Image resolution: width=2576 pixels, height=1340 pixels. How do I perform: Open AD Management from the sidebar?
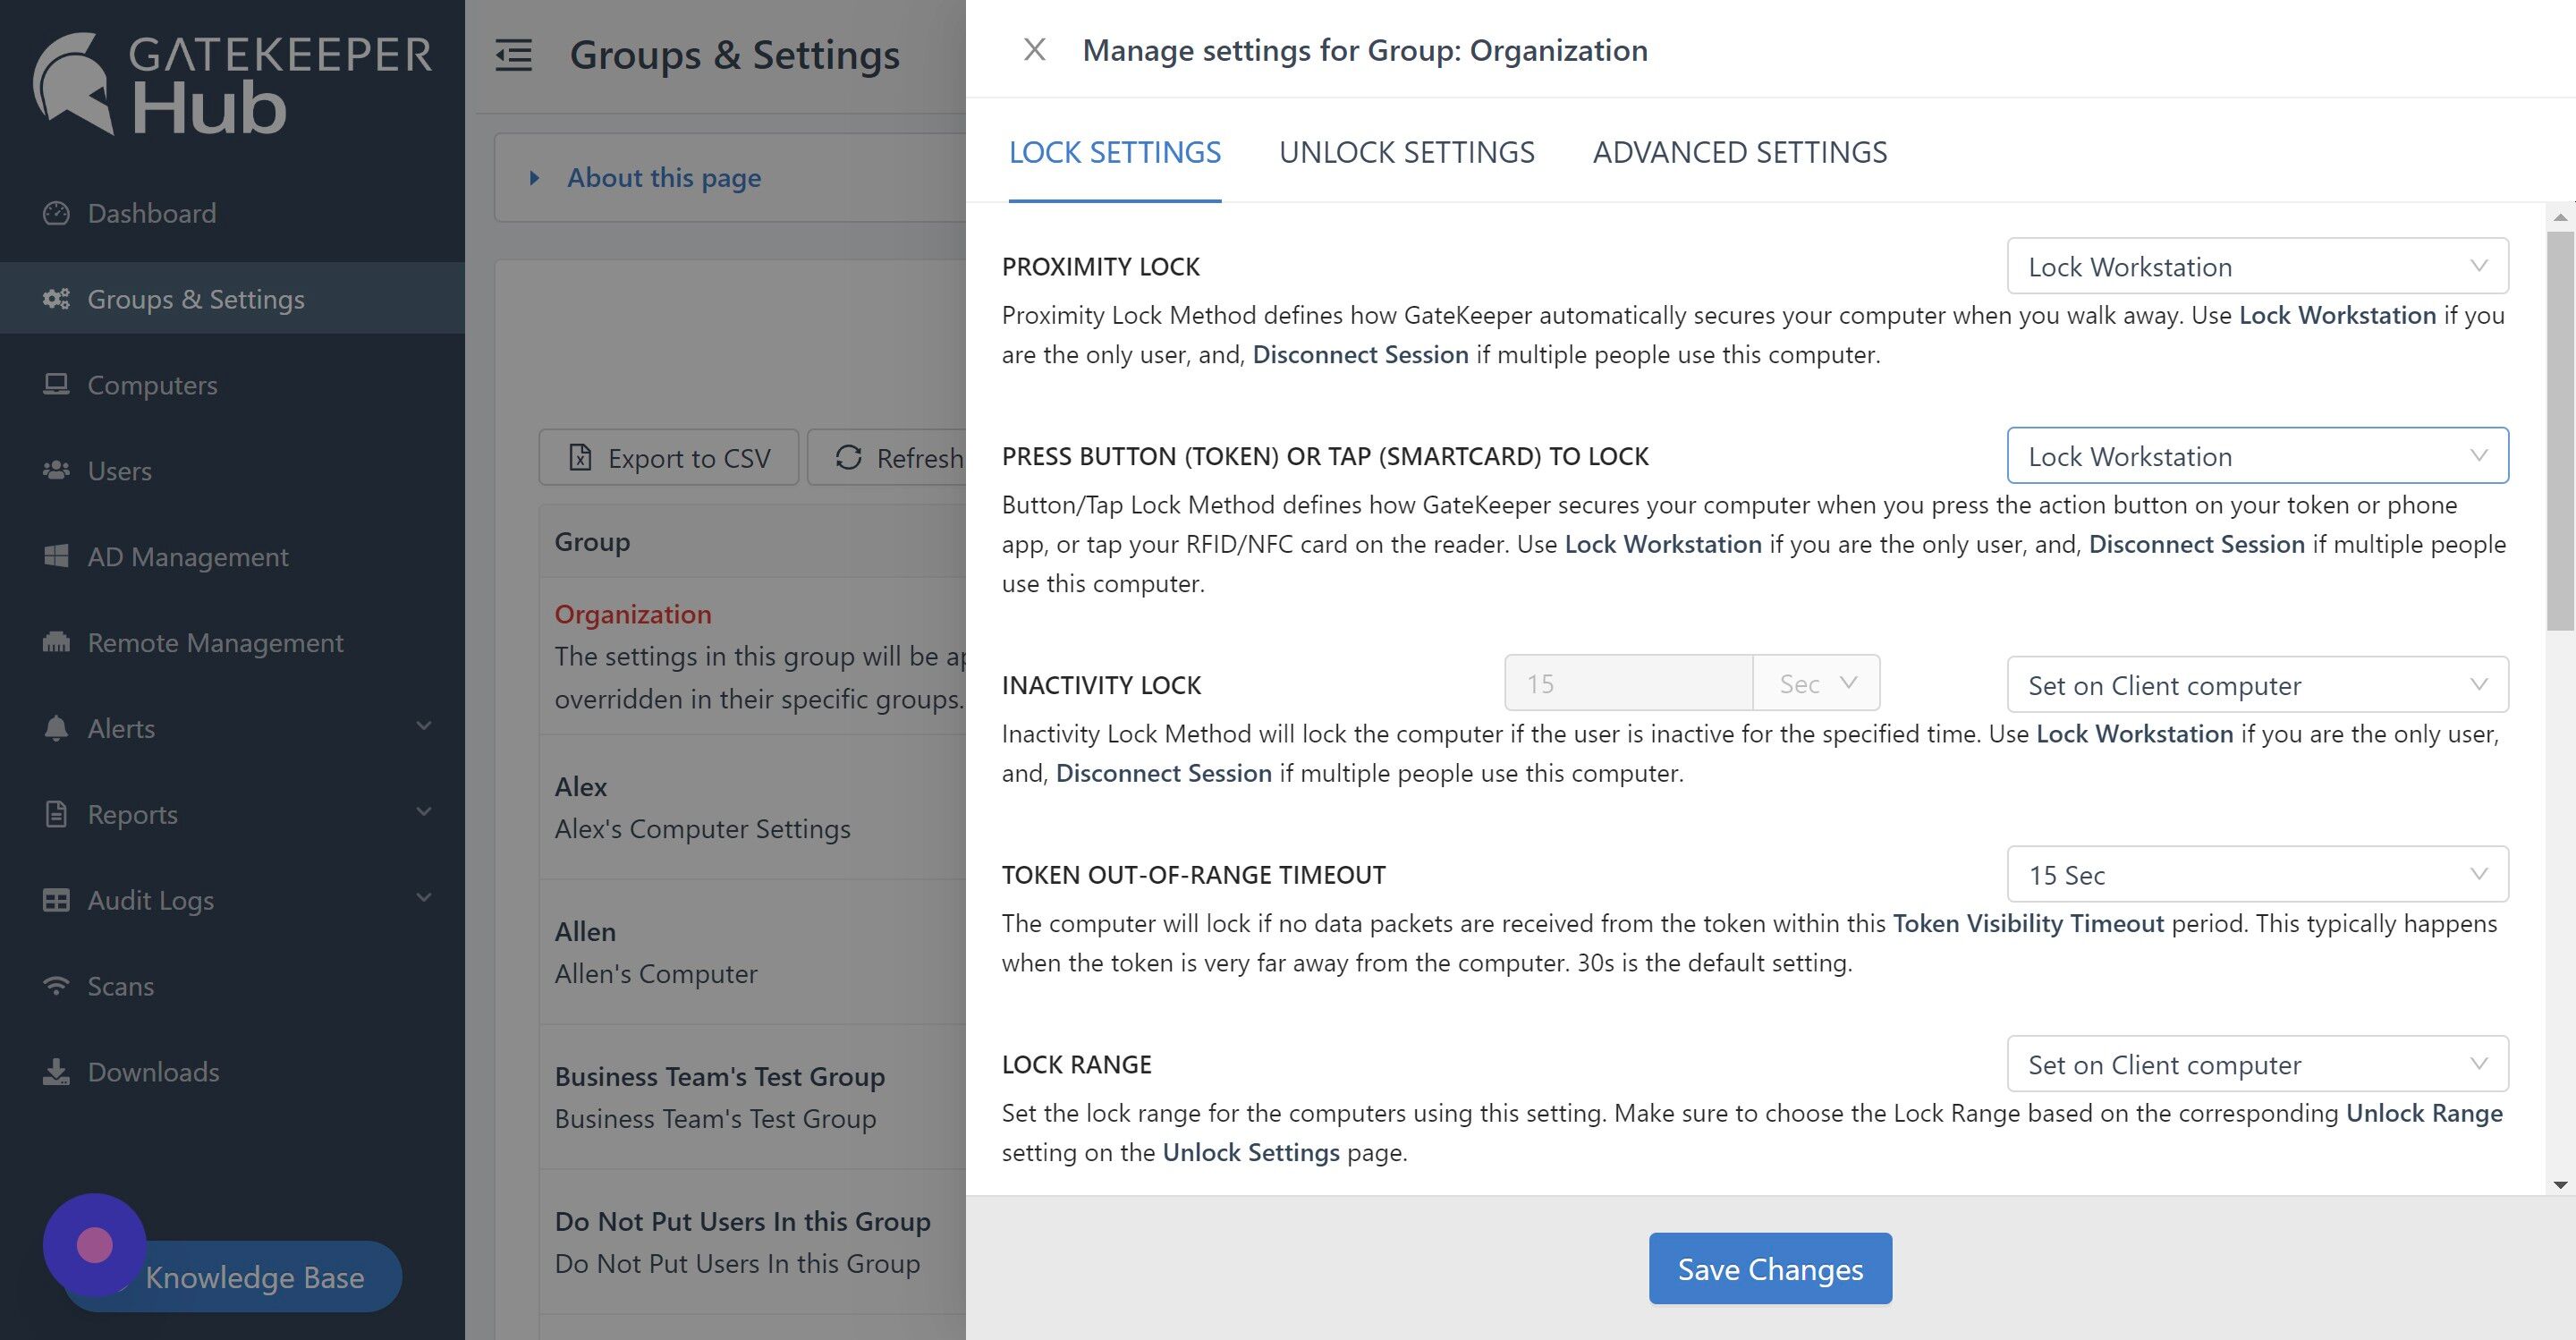pos(232,557)
